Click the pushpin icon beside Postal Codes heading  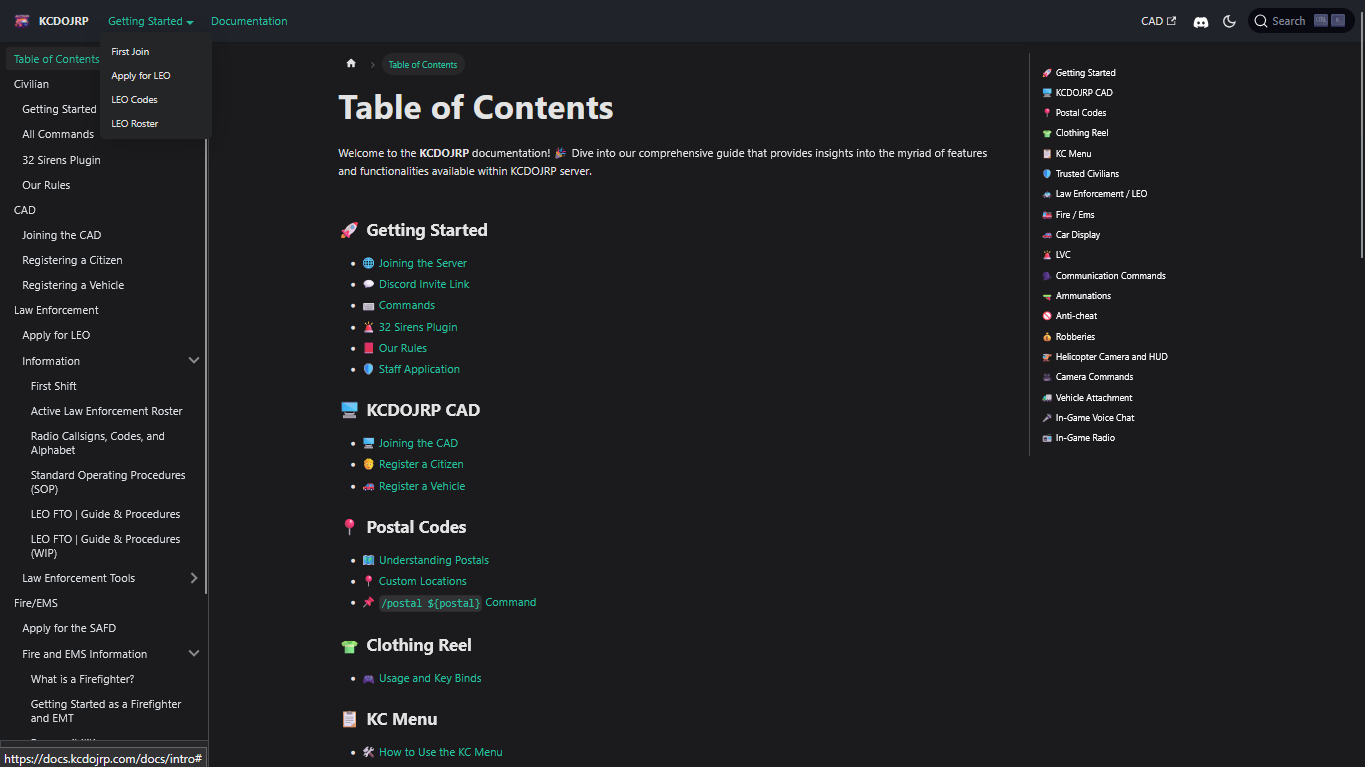click(x=348, y=526)
